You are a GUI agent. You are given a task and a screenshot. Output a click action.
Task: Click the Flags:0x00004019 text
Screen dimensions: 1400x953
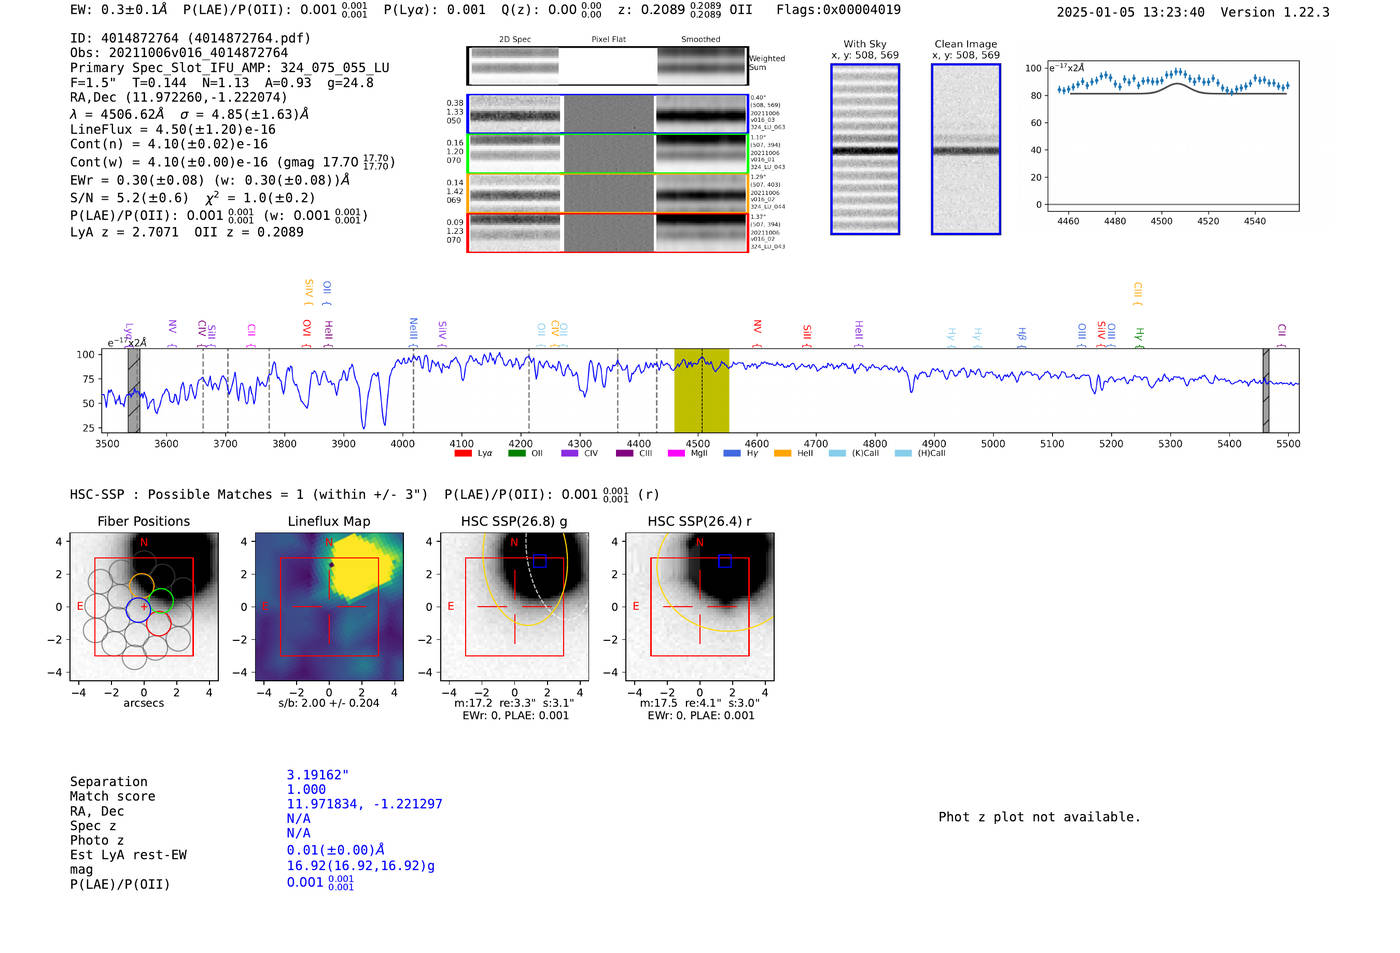pyautogui.click(x=838, y=10)
